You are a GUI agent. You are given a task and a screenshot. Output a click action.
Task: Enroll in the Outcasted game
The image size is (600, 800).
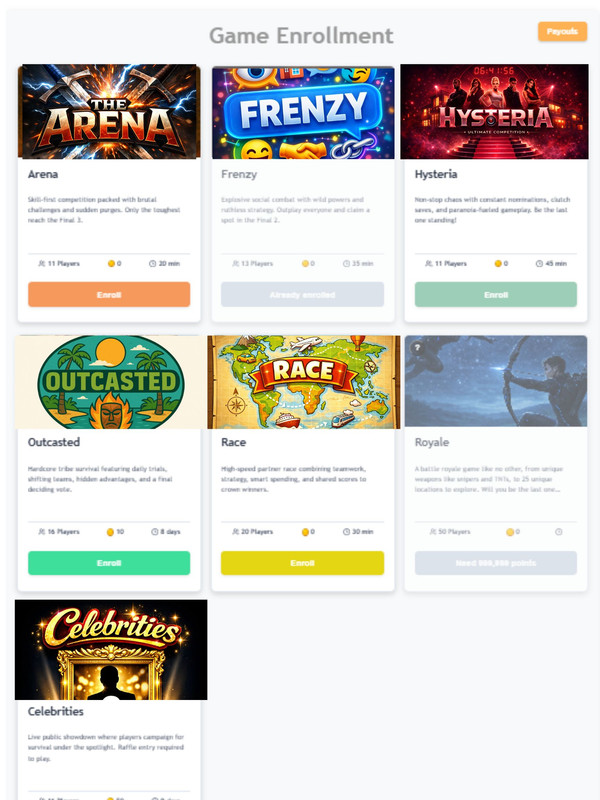pos(109,563)
